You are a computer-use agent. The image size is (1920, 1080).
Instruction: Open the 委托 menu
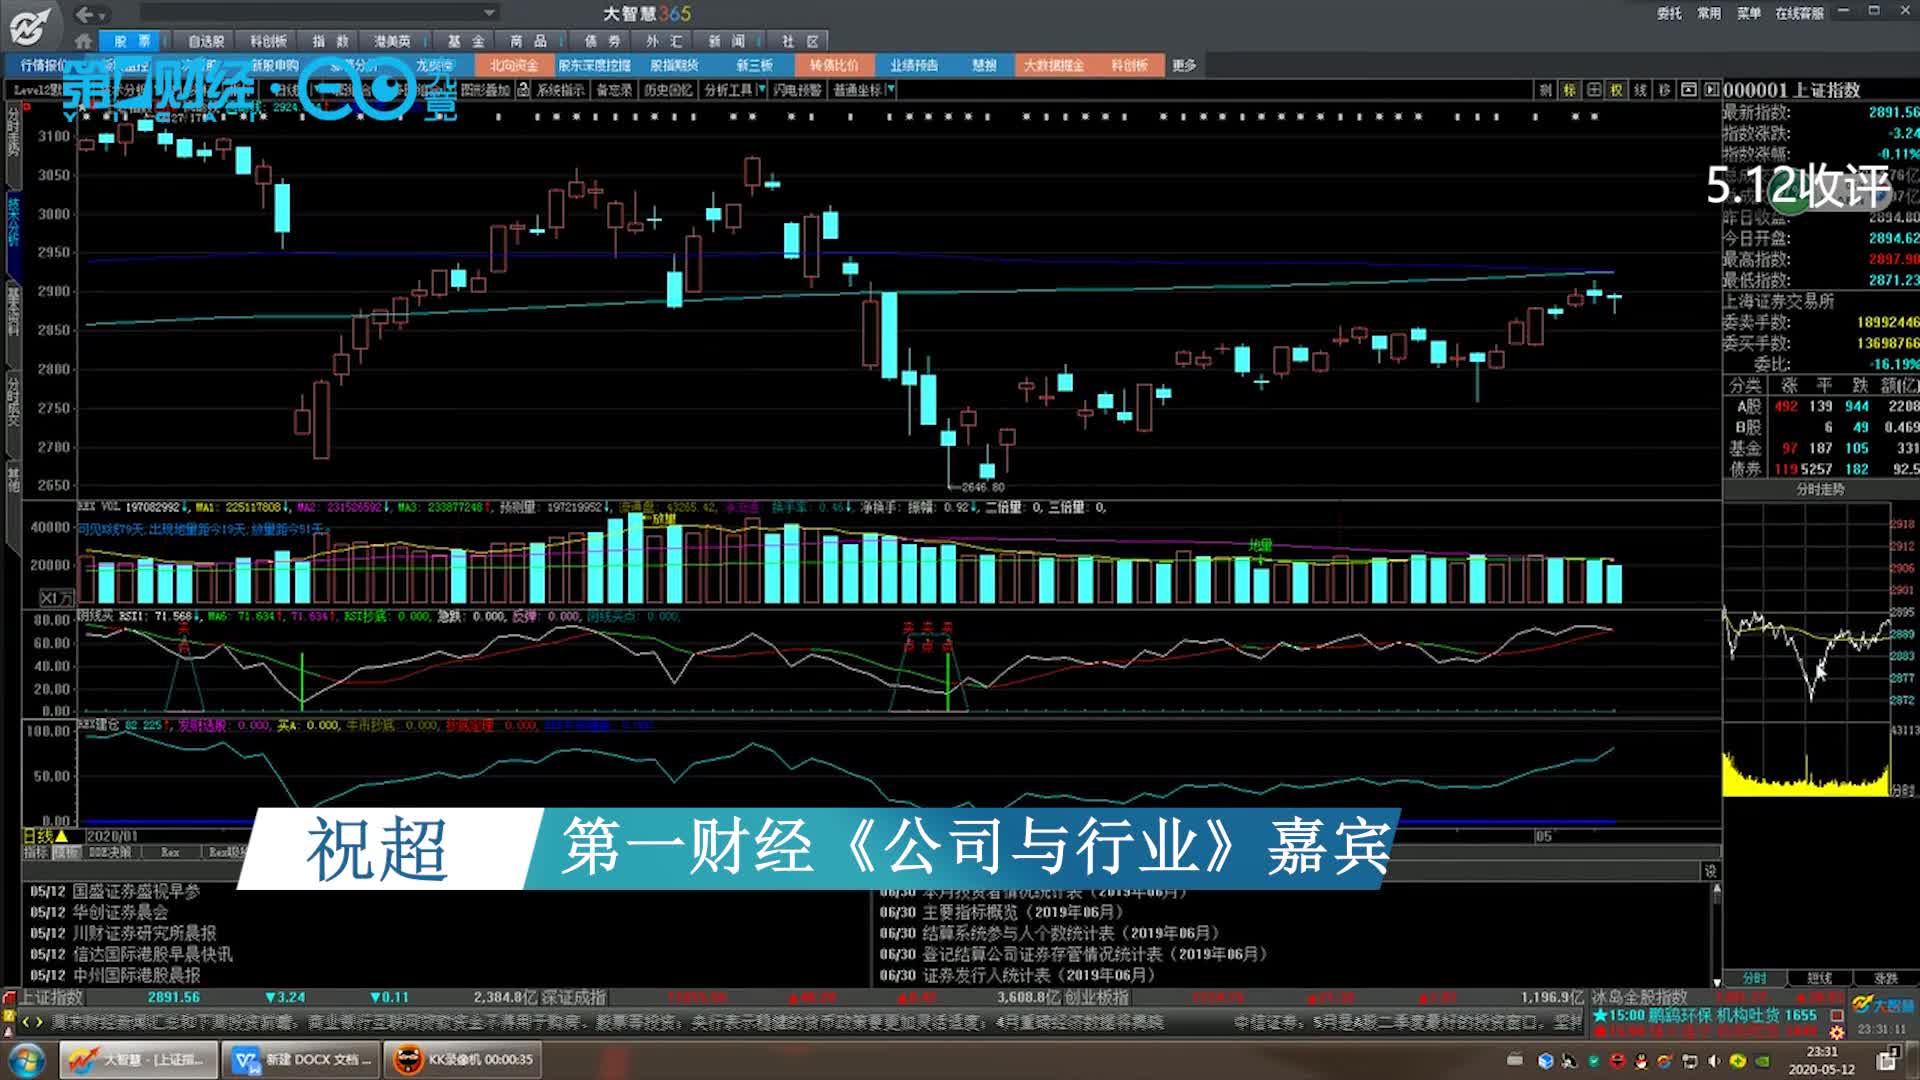point(1669,13)
